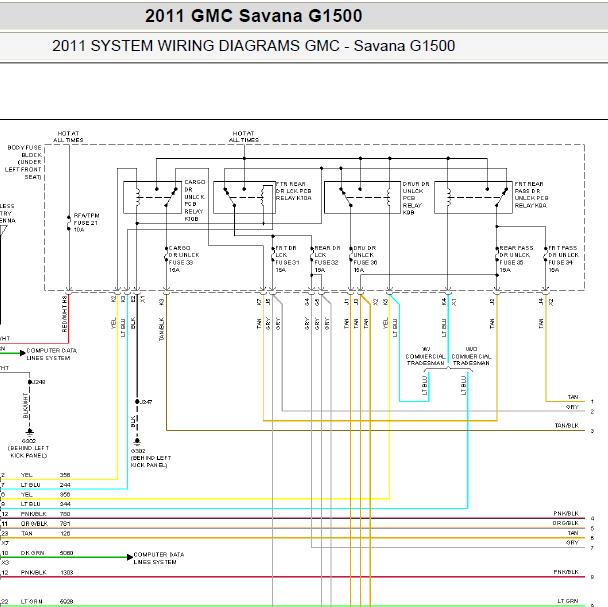Click the 'TAN' label at right-edge connection 6
Image resolution: width=608 pixels, height=607 pixels.
pyautogui.click(x=573, y=533)
